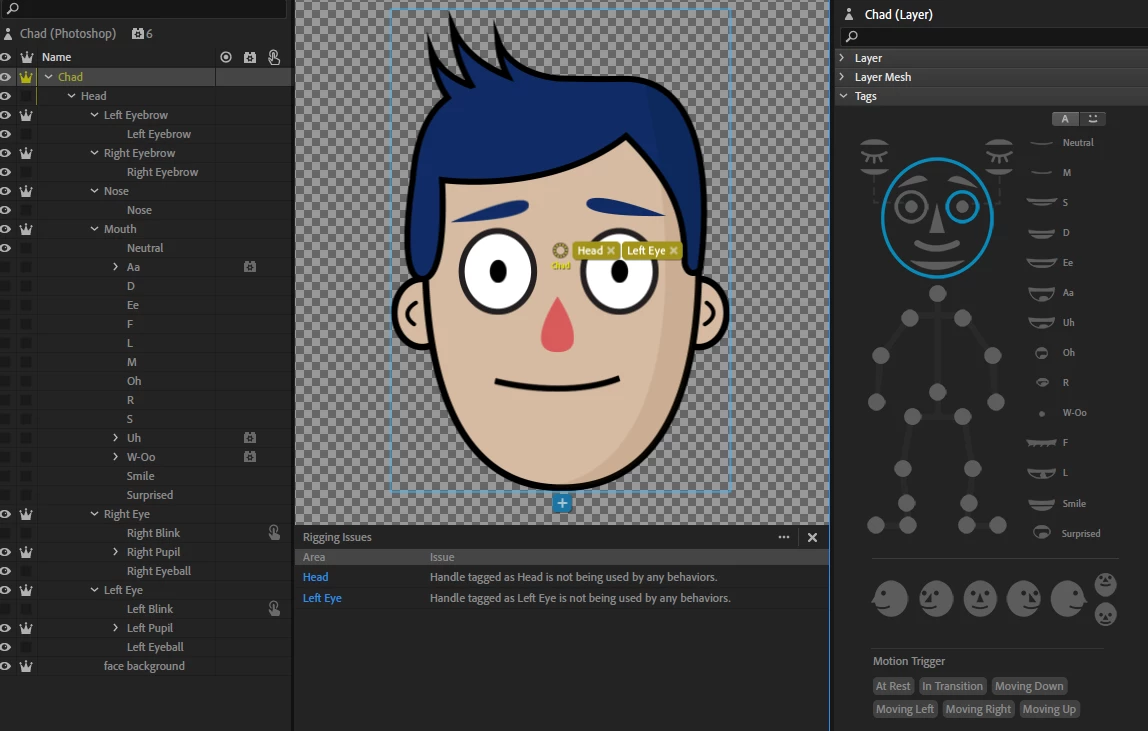This screenshot has height=731, width=1148.
Task: Select the Frontal head view tag
Action: coord(980,598)
